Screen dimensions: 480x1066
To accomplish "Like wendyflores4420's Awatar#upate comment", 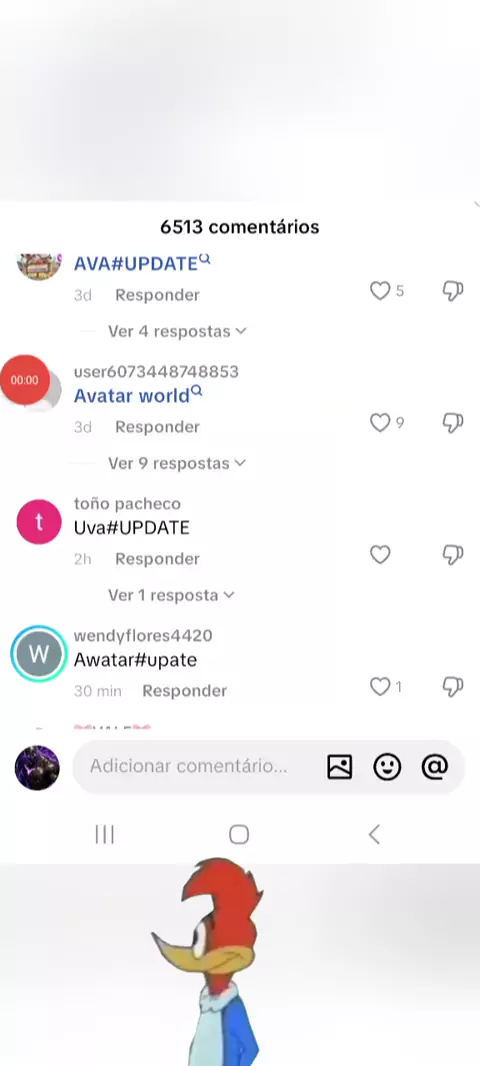I will click(x=380, y=687).
